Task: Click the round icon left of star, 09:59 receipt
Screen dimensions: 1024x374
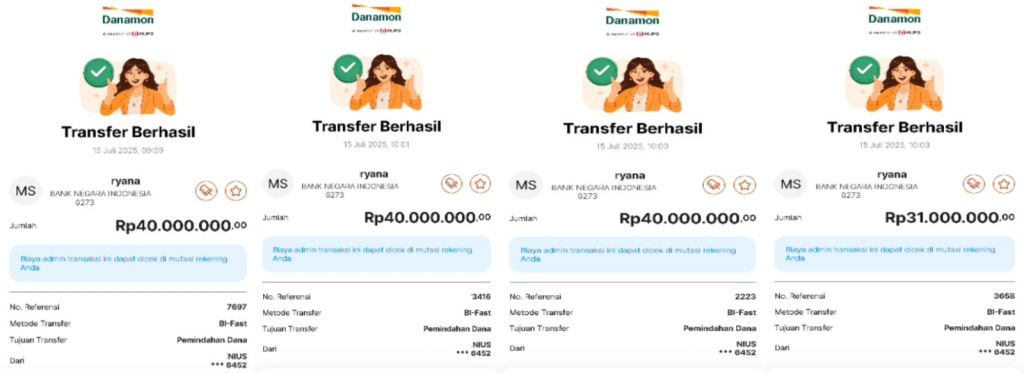Action: point(206,191)
